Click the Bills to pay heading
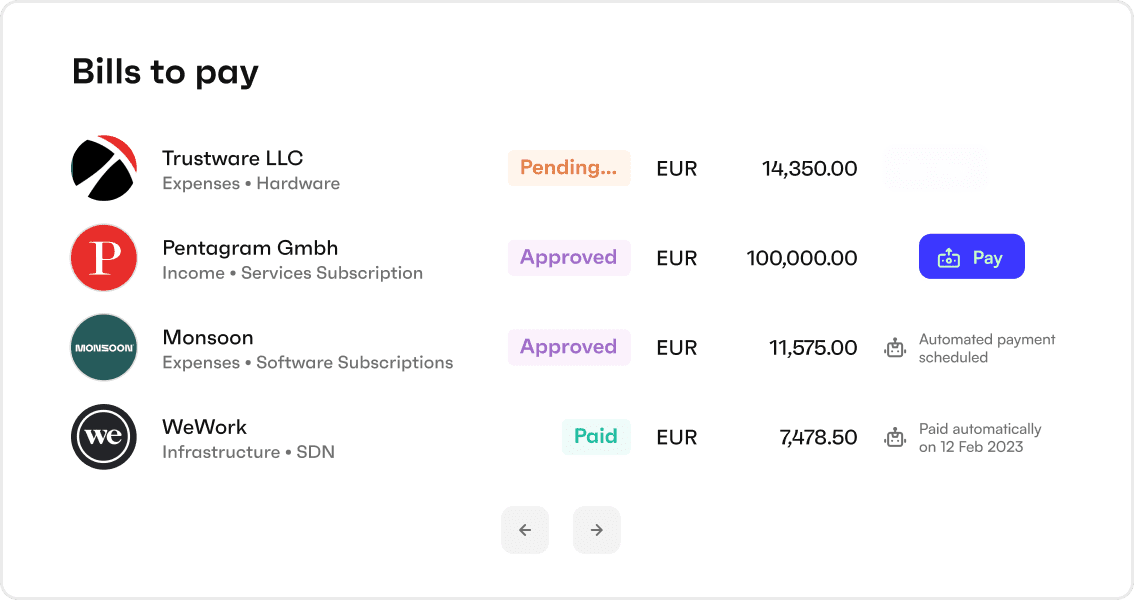The height and width of the screenshot is (600, 1134). tap(165, 73)
